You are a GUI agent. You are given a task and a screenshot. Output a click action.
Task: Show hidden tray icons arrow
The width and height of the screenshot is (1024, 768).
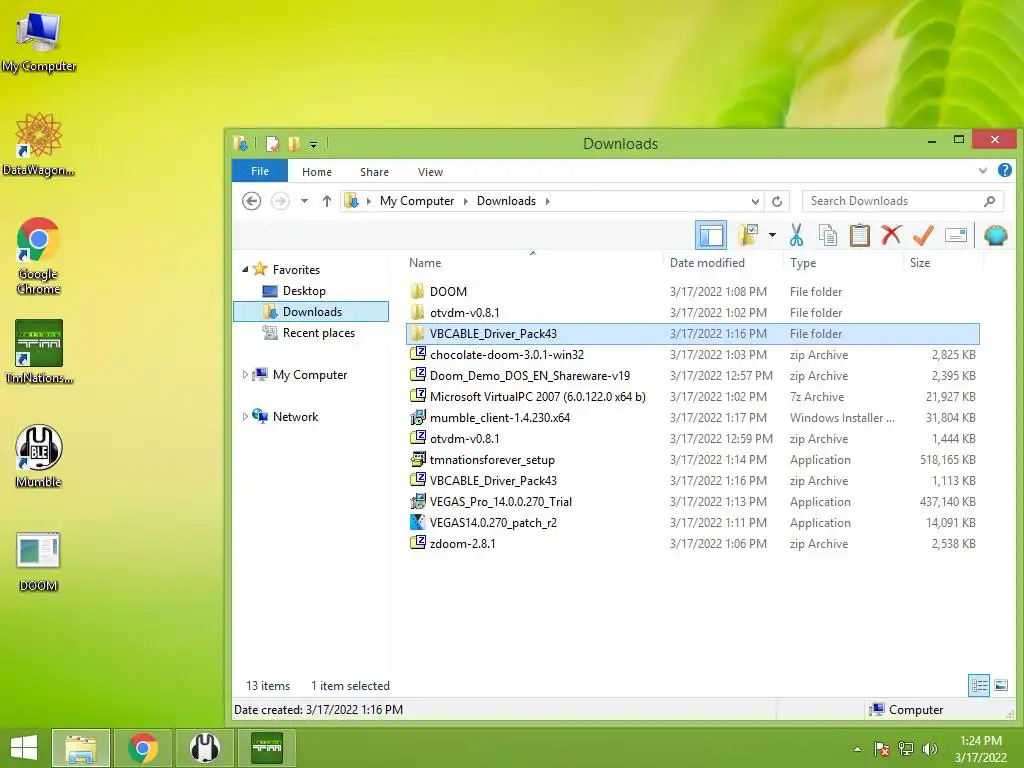[x=857, y=749]
